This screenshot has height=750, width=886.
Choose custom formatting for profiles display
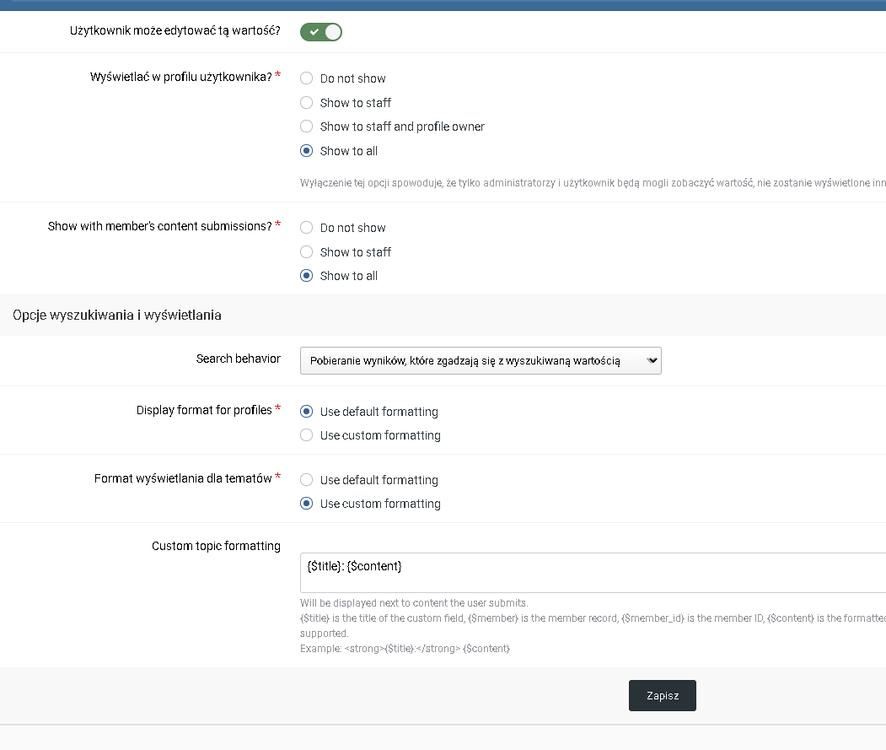coord(307,436)
